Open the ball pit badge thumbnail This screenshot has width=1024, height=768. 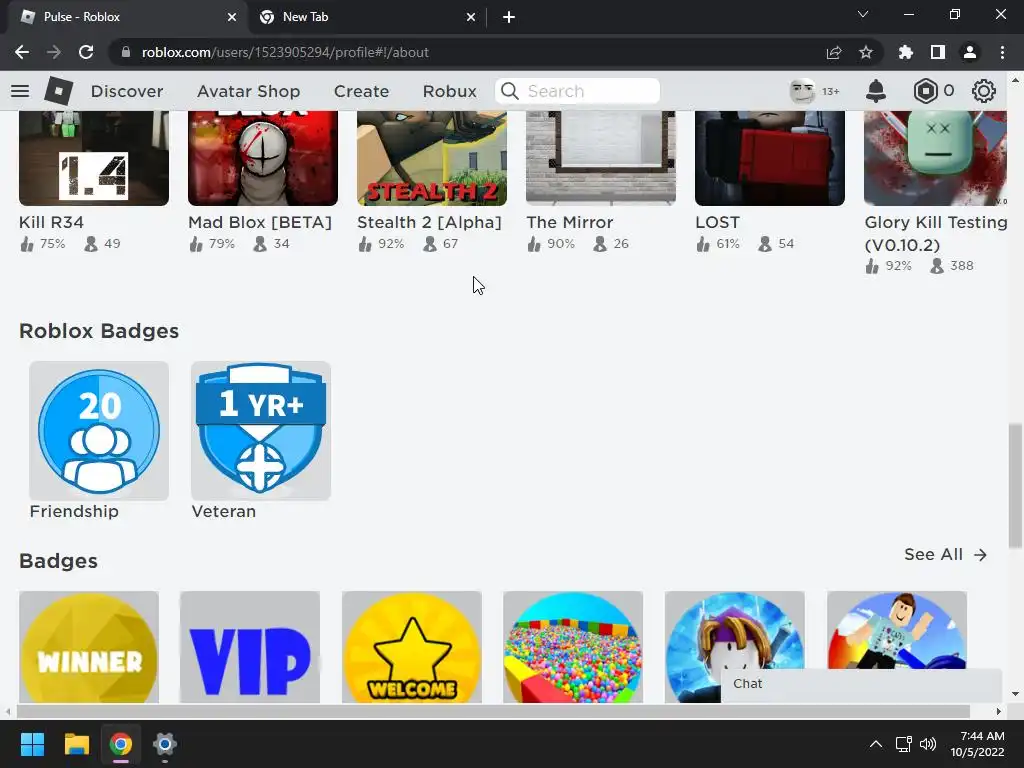573,647
